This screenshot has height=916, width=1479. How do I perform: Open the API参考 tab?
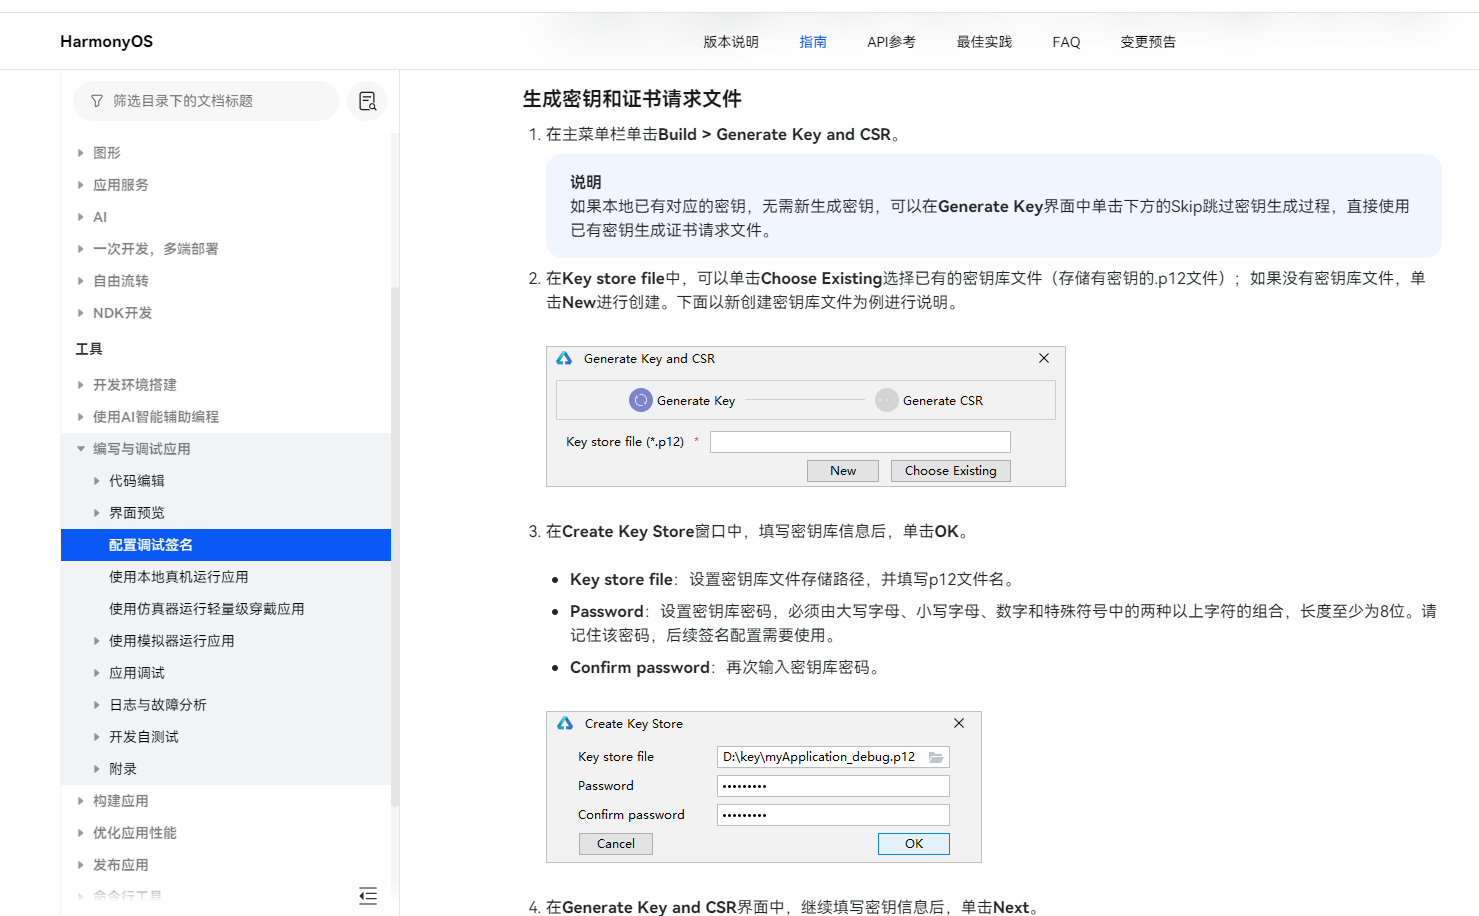point(891,42)
